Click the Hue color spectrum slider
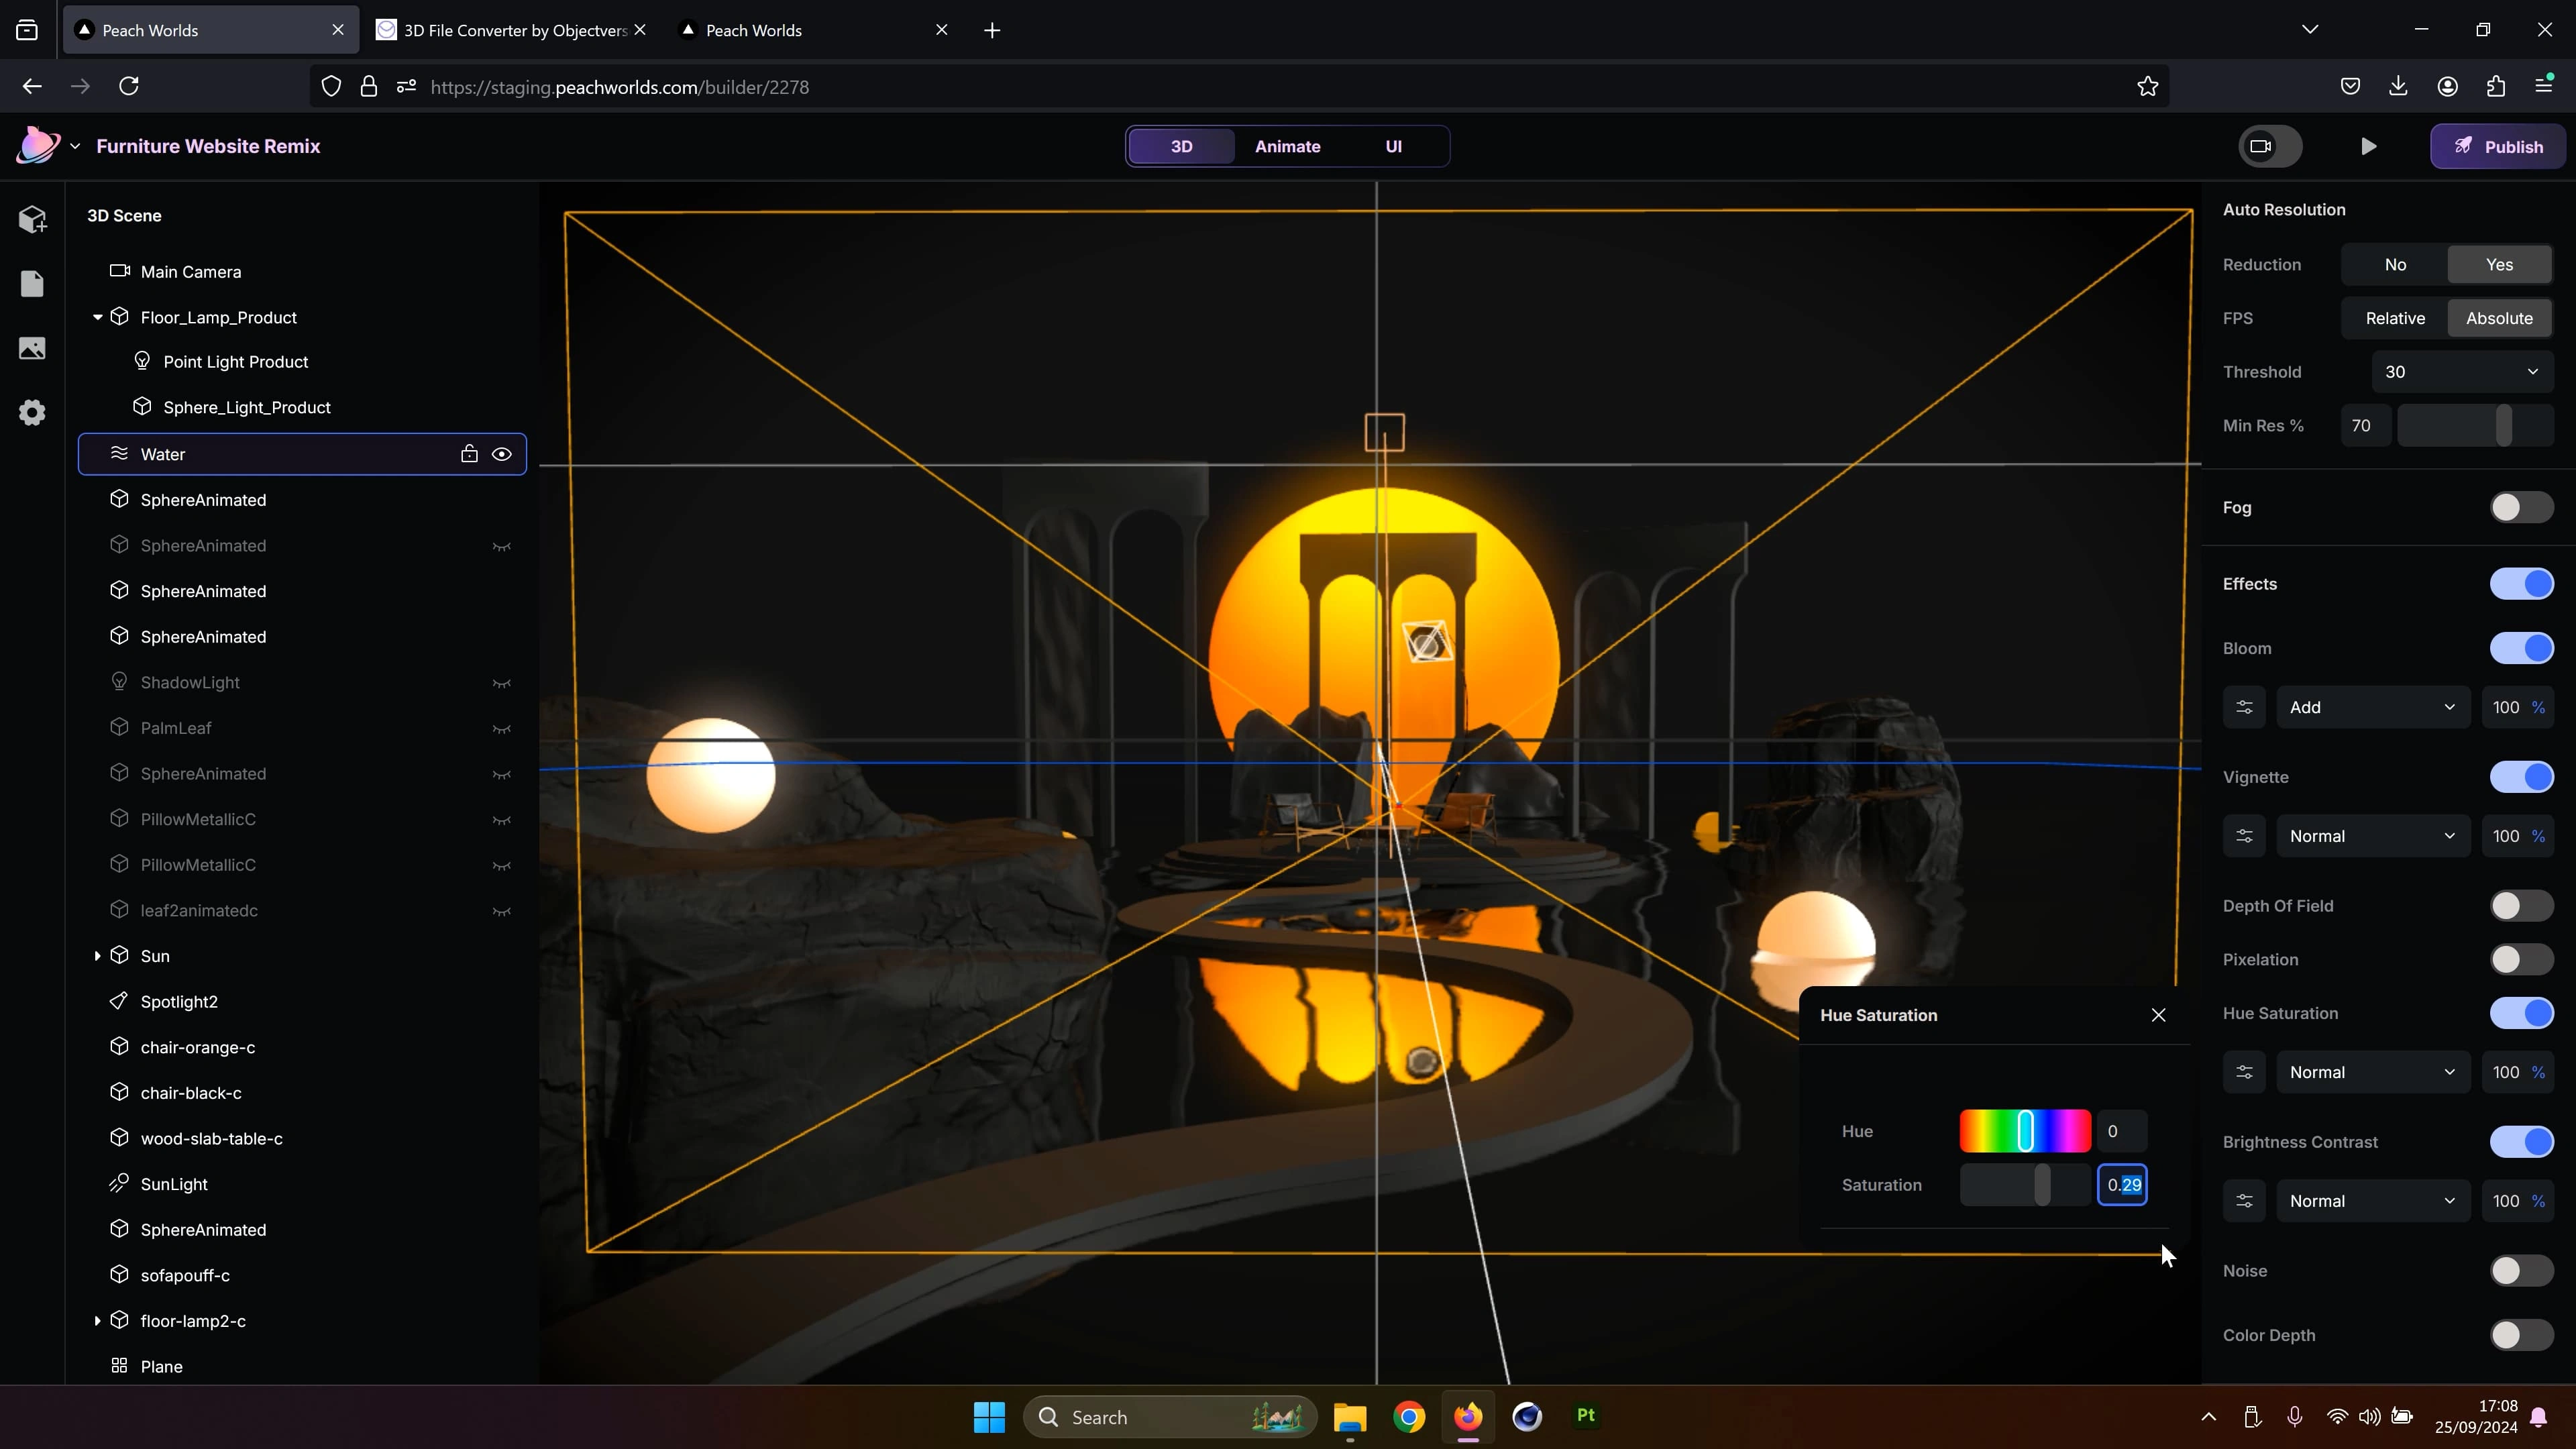The image size is (2576, 1449). pos(2025,1131)
